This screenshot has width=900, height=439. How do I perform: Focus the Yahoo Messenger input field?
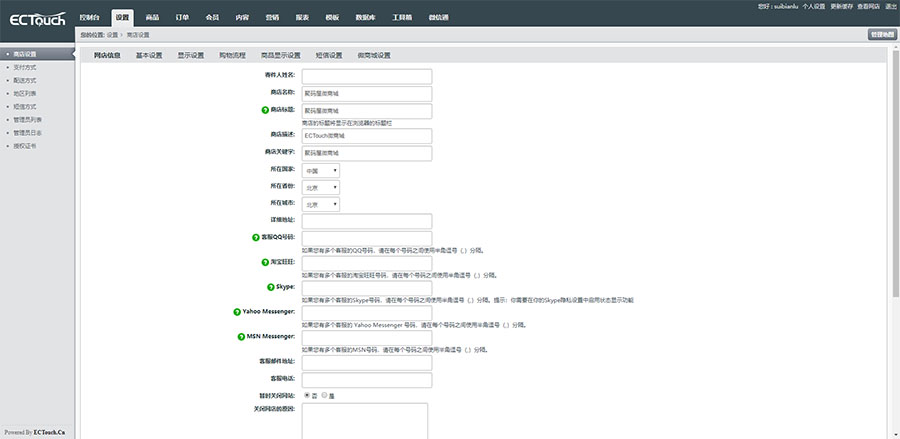pos(367,313)
